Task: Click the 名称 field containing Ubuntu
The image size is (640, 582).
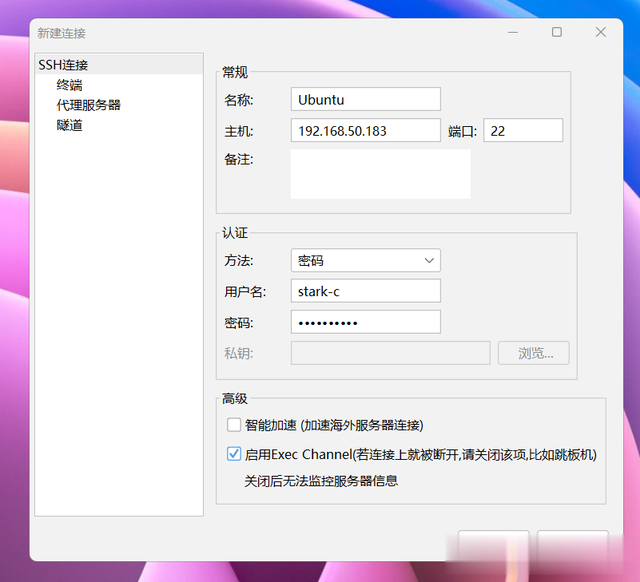Action: point(366,99)
